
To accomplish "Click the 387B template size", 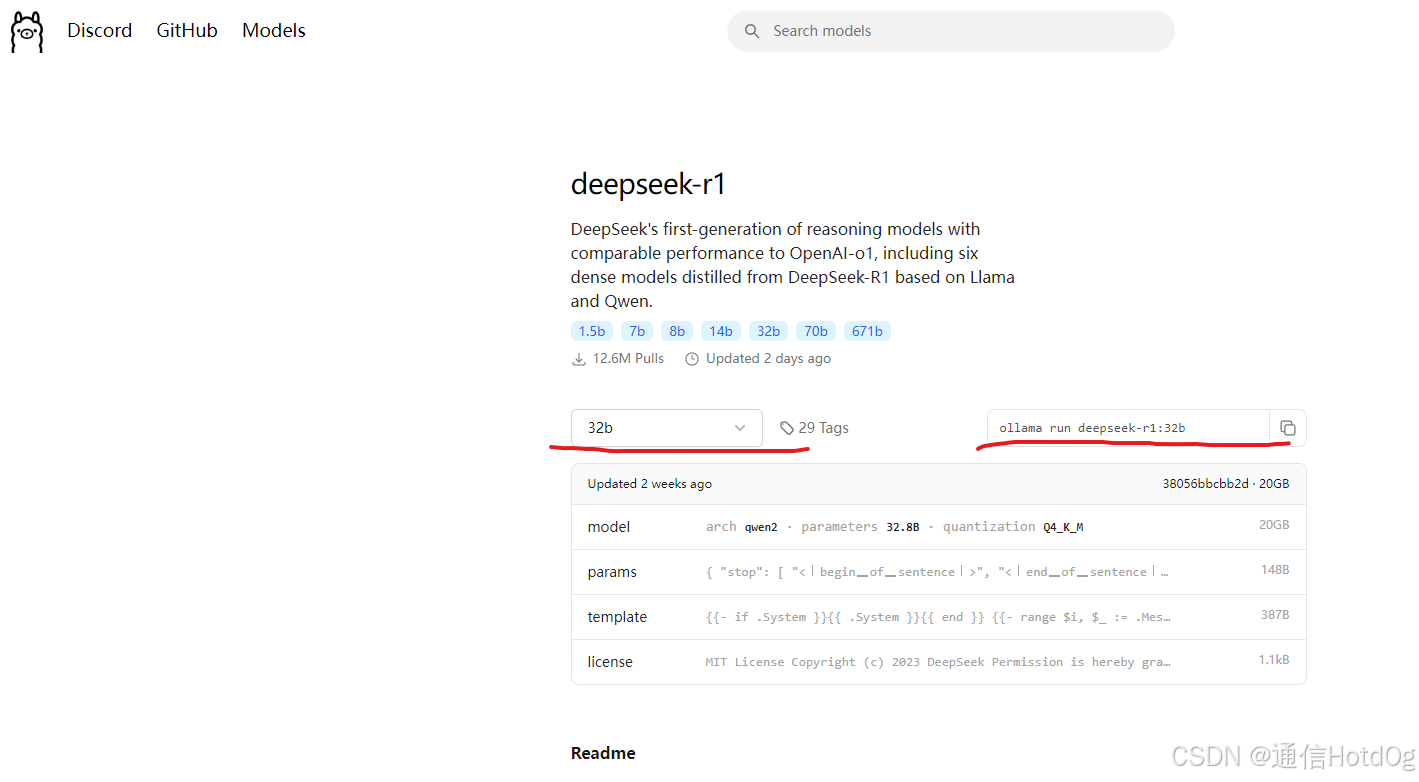I will click(x=1275, y=615).
